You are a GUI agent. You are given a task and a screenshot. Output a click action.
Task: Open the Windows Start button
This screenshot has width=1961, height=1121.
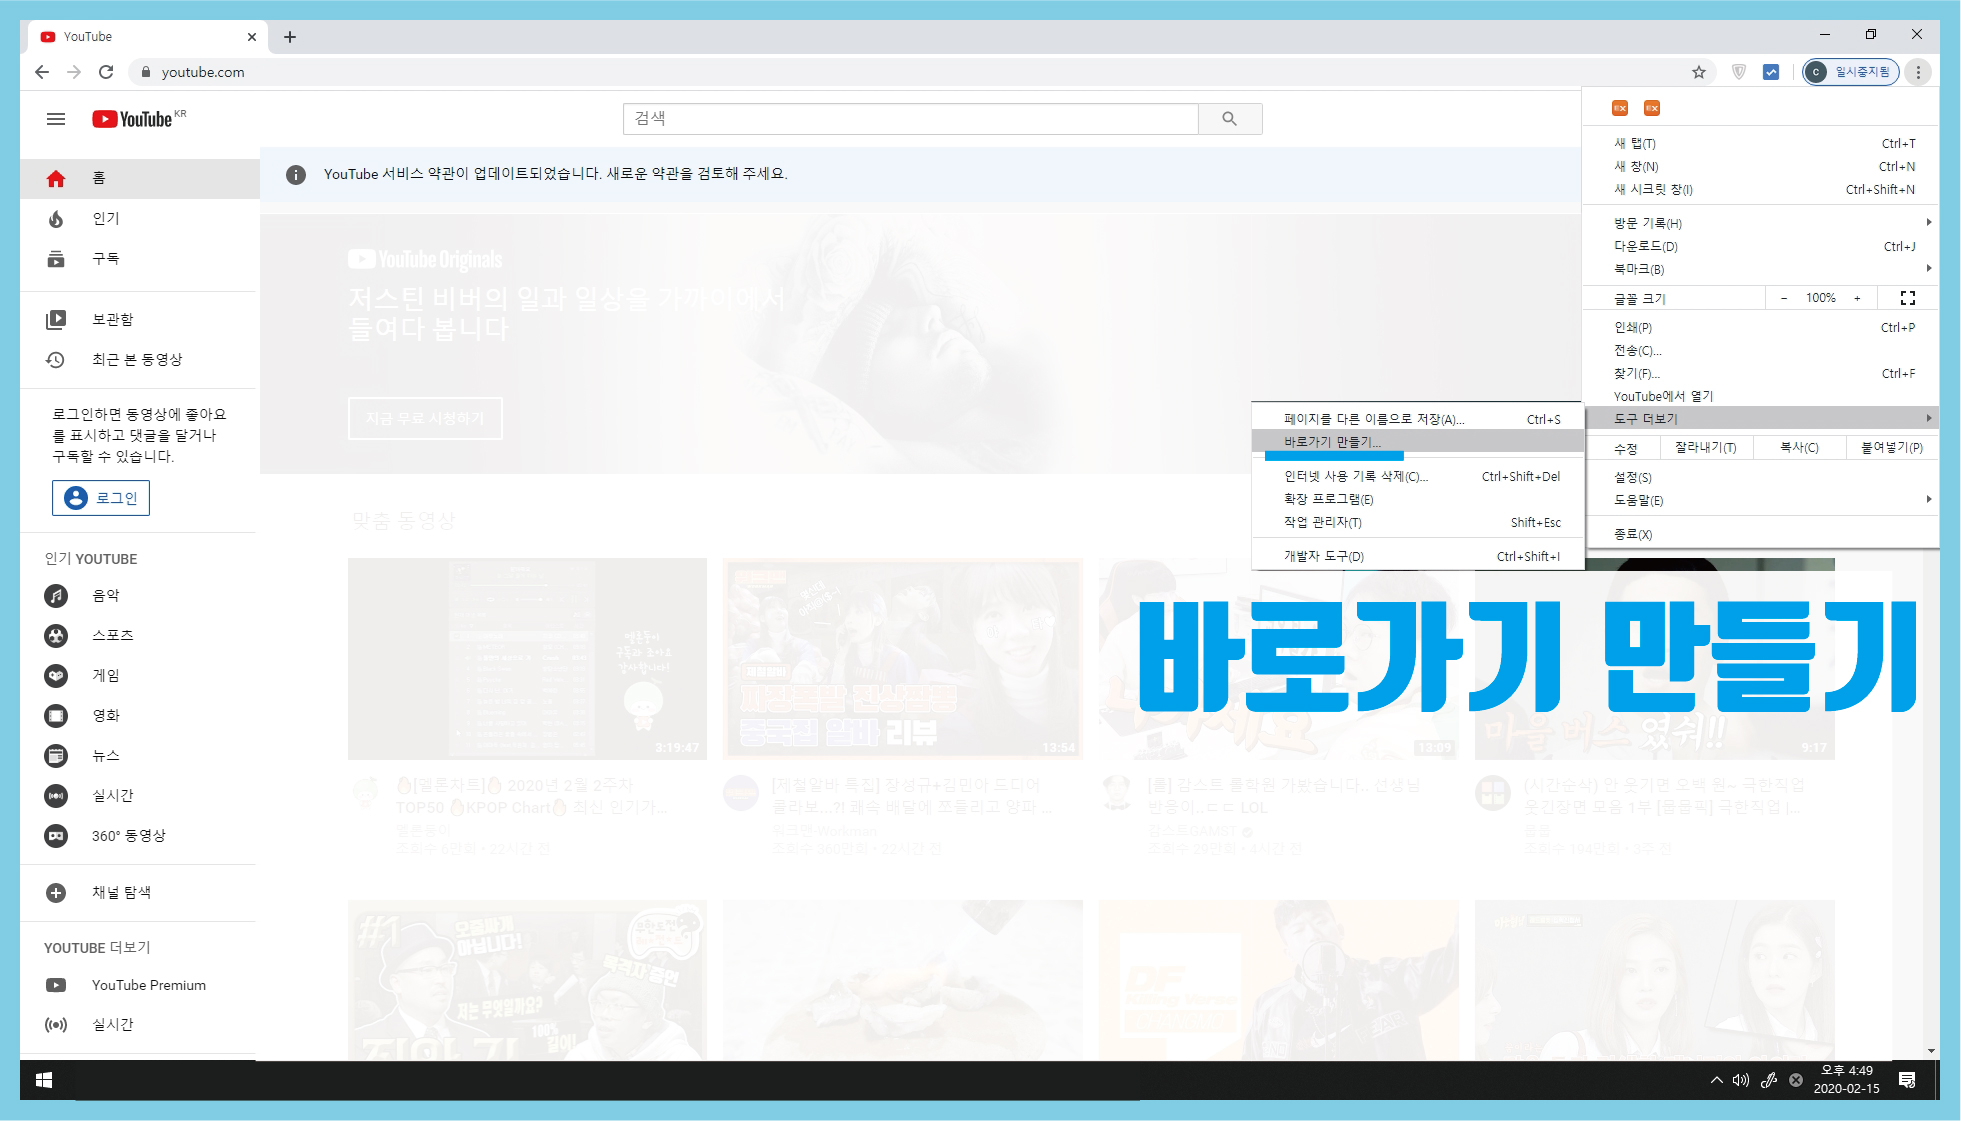(x=44, y=1080)
